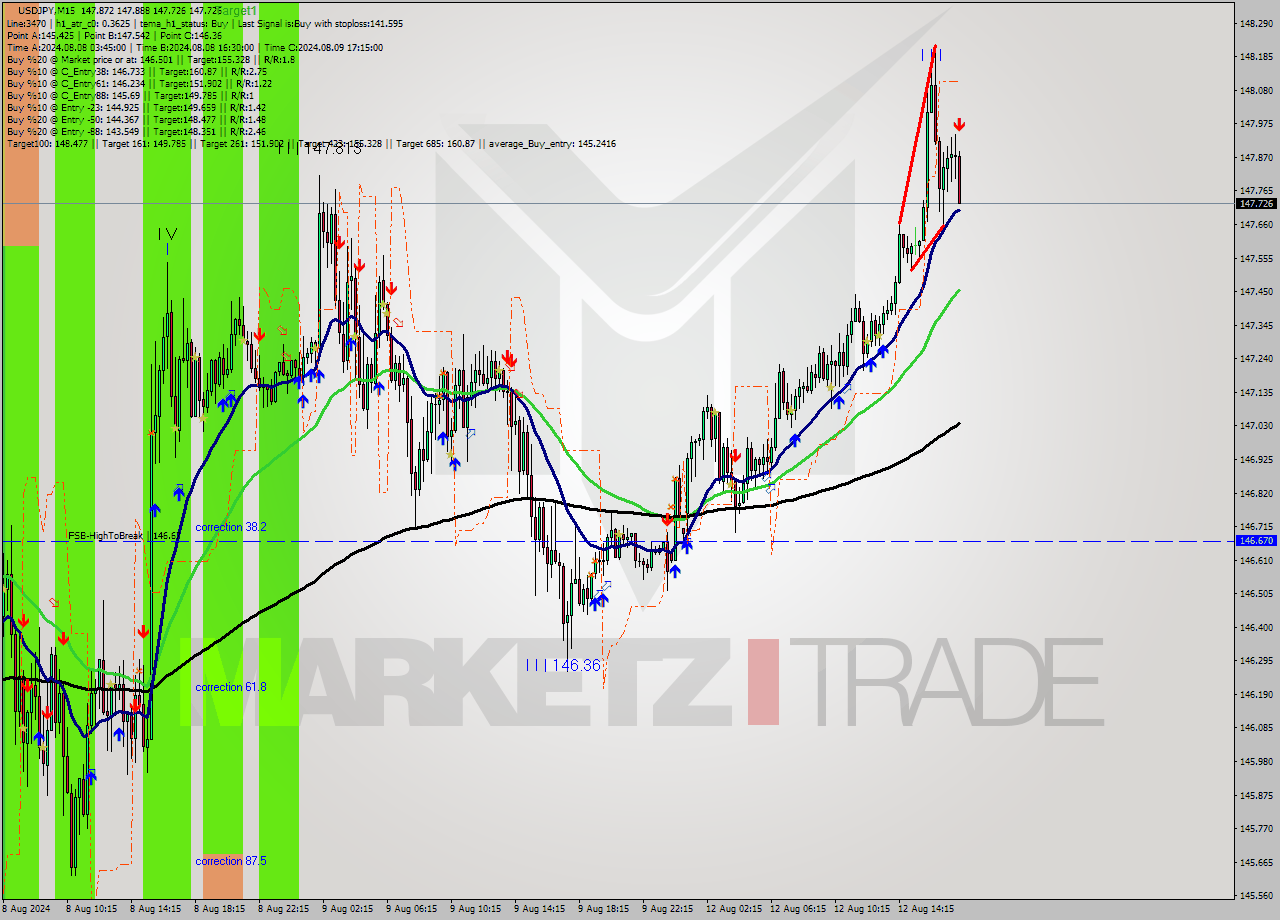Viewport: 1280px width, 920px height.
Task: Select the 'Buy %10 @ Entry -23: 144.925' line
Action: tap(136, 107)
